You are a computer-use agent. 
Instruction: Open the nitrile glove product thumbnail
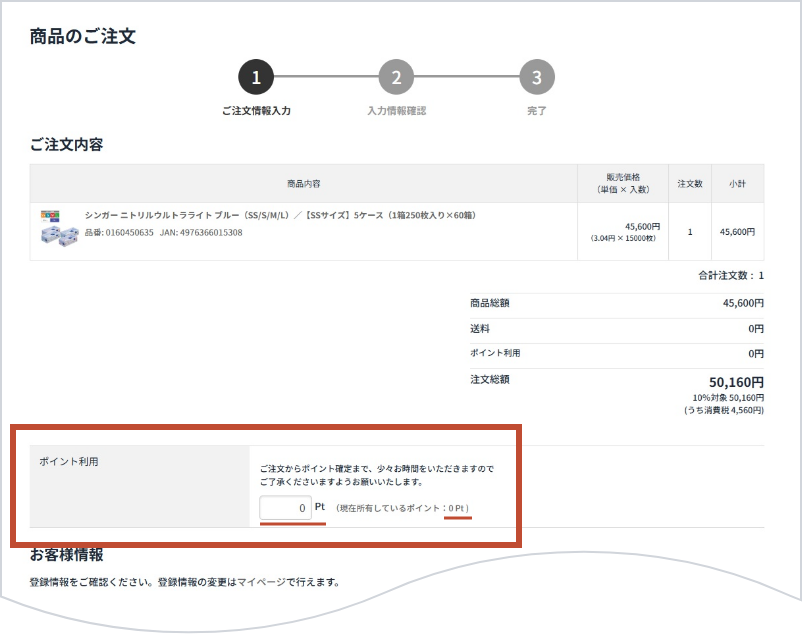click(58, 230)
